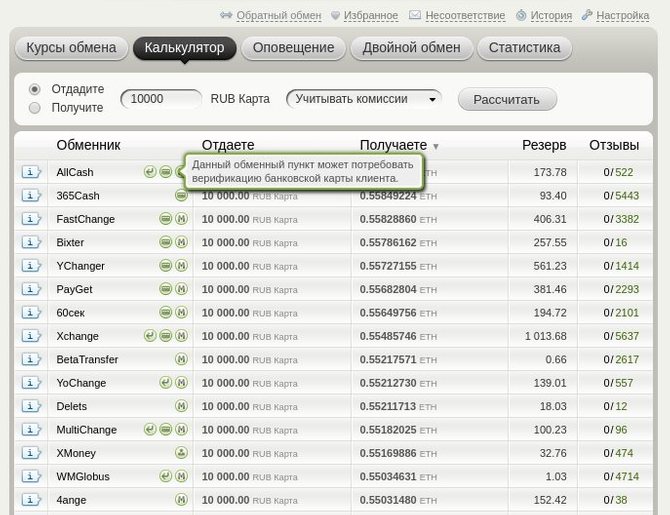Click the person badge on XMoney row
The width and height of the screenshot is (670, 515).
[x=182, y=453]
